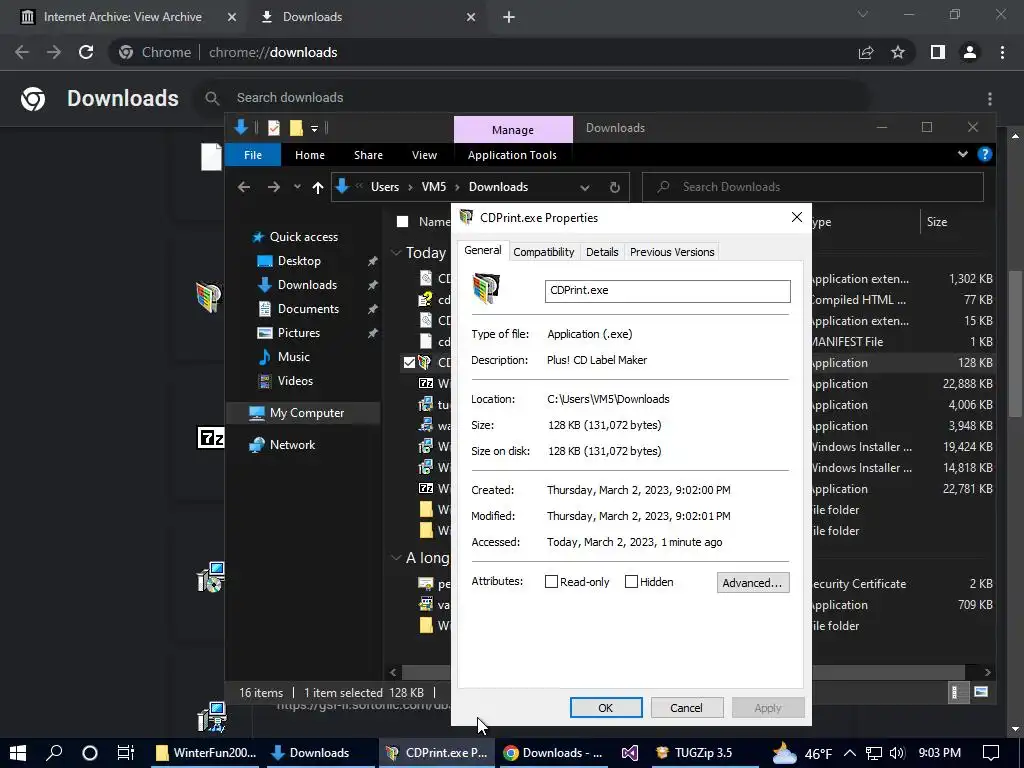Click the Users breadcrumb segment
This screenshot has height=768, width=1024.
click(x=385, y=187)
